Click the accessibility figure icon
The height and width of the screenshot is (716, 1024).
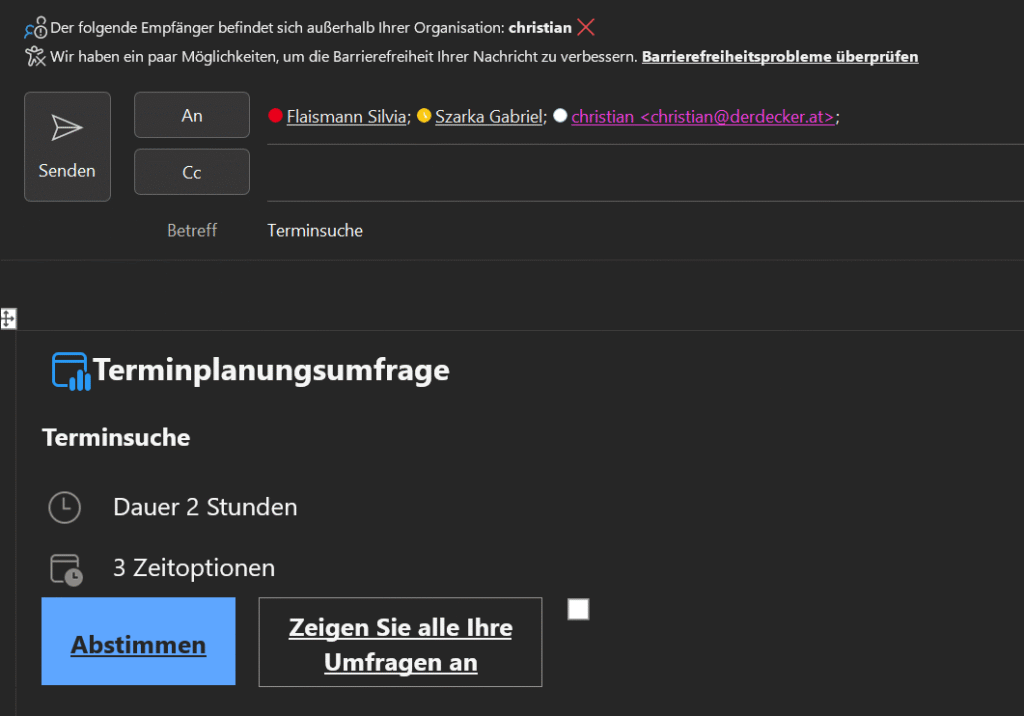[x=36, y=56]
